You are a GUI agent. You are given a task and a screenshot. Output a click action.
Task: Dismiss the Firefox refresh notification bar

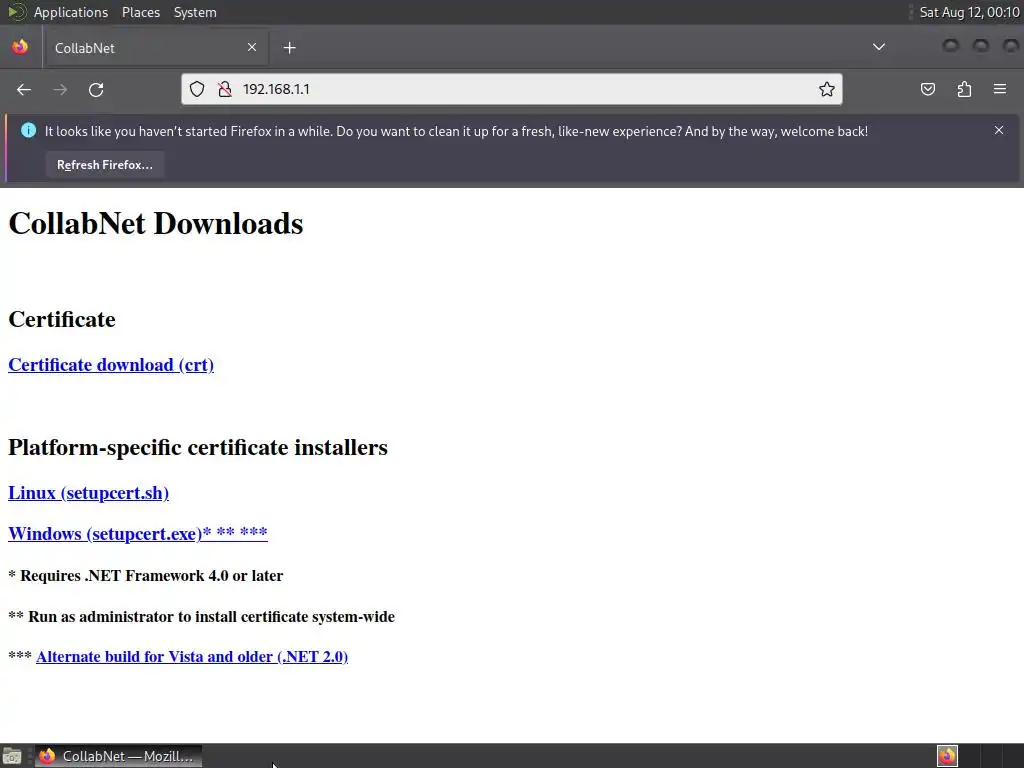(999, 130)
